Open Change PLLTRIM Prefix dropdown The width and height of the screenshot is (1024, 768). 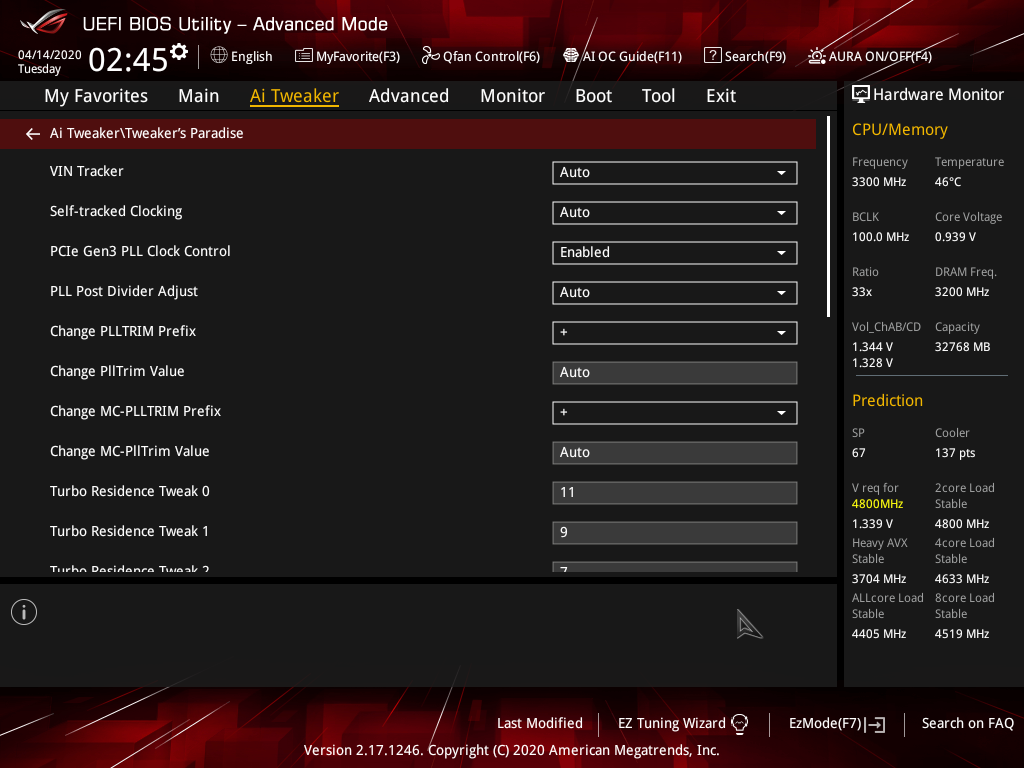[x=675, y=333]
